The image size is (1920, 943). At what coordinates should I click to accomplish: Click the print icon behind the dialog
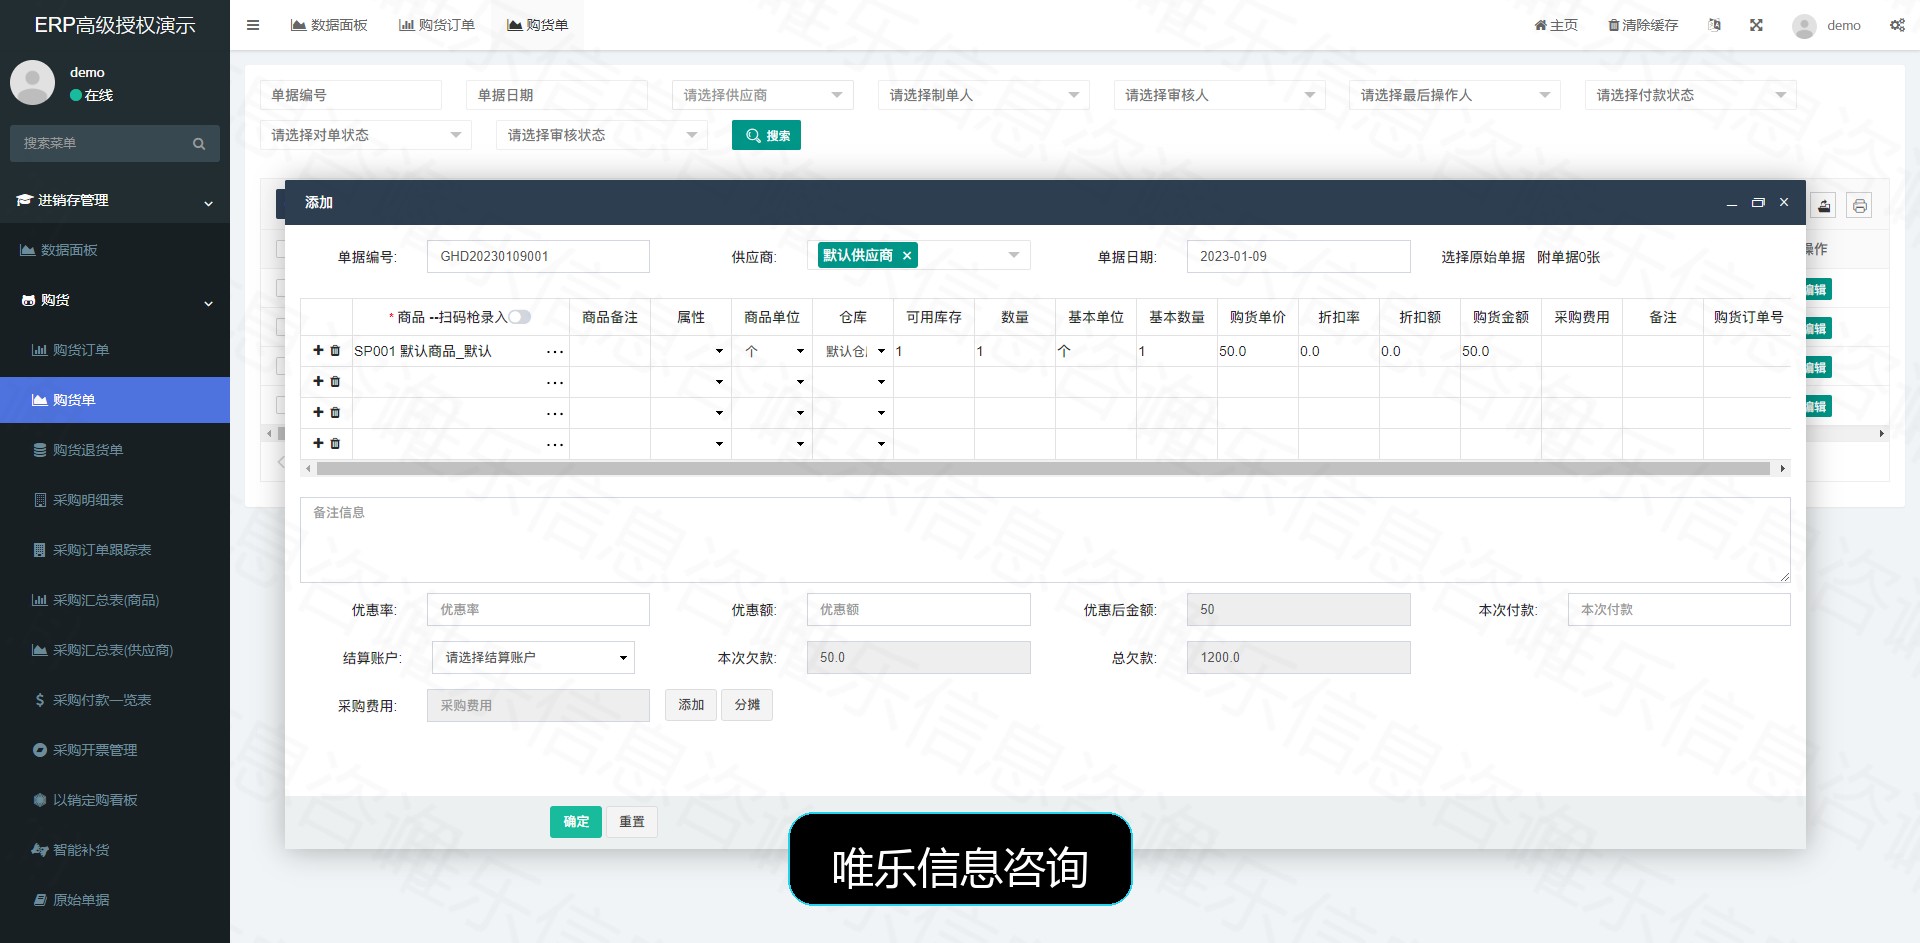click(x=1859, y=206)
